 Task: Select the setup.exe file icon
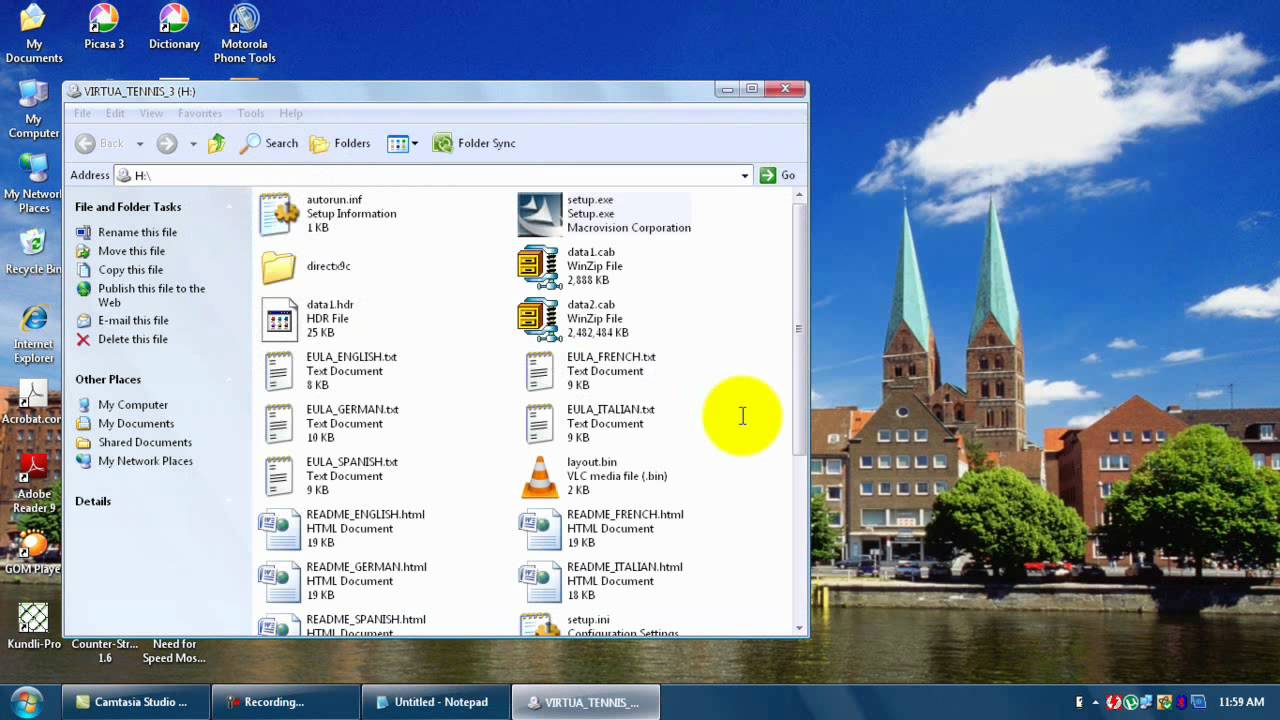click(539, 214)
